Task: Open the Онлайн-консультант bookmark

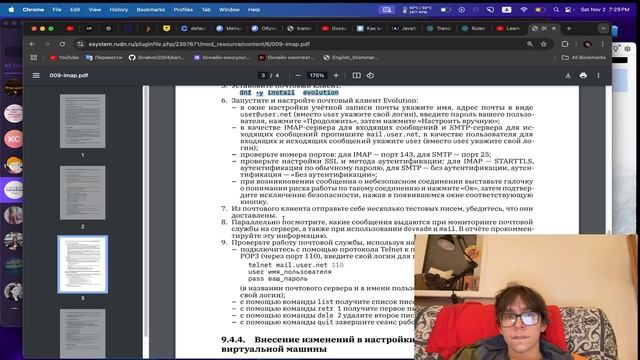Action: pyautogui.click(x=222, y=58)
